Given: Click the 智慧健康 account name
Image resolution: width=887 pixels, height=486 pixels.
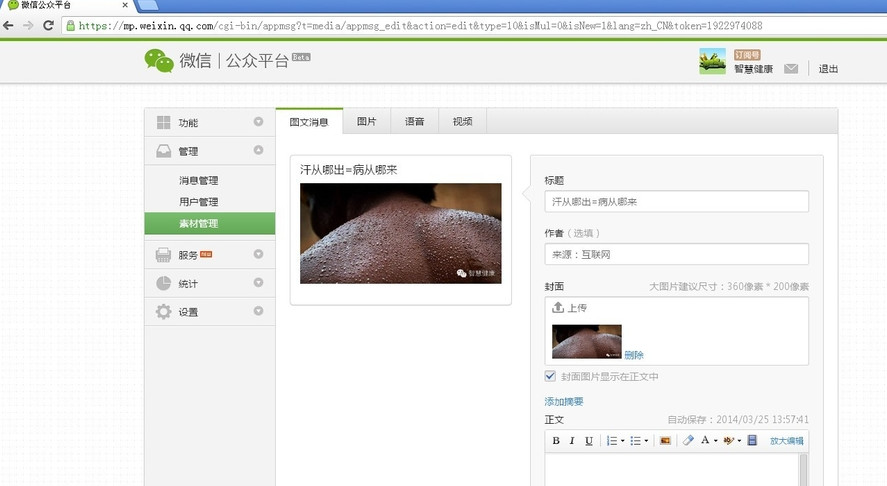Looking at the screenshot, I should click(x=753, y=69).
